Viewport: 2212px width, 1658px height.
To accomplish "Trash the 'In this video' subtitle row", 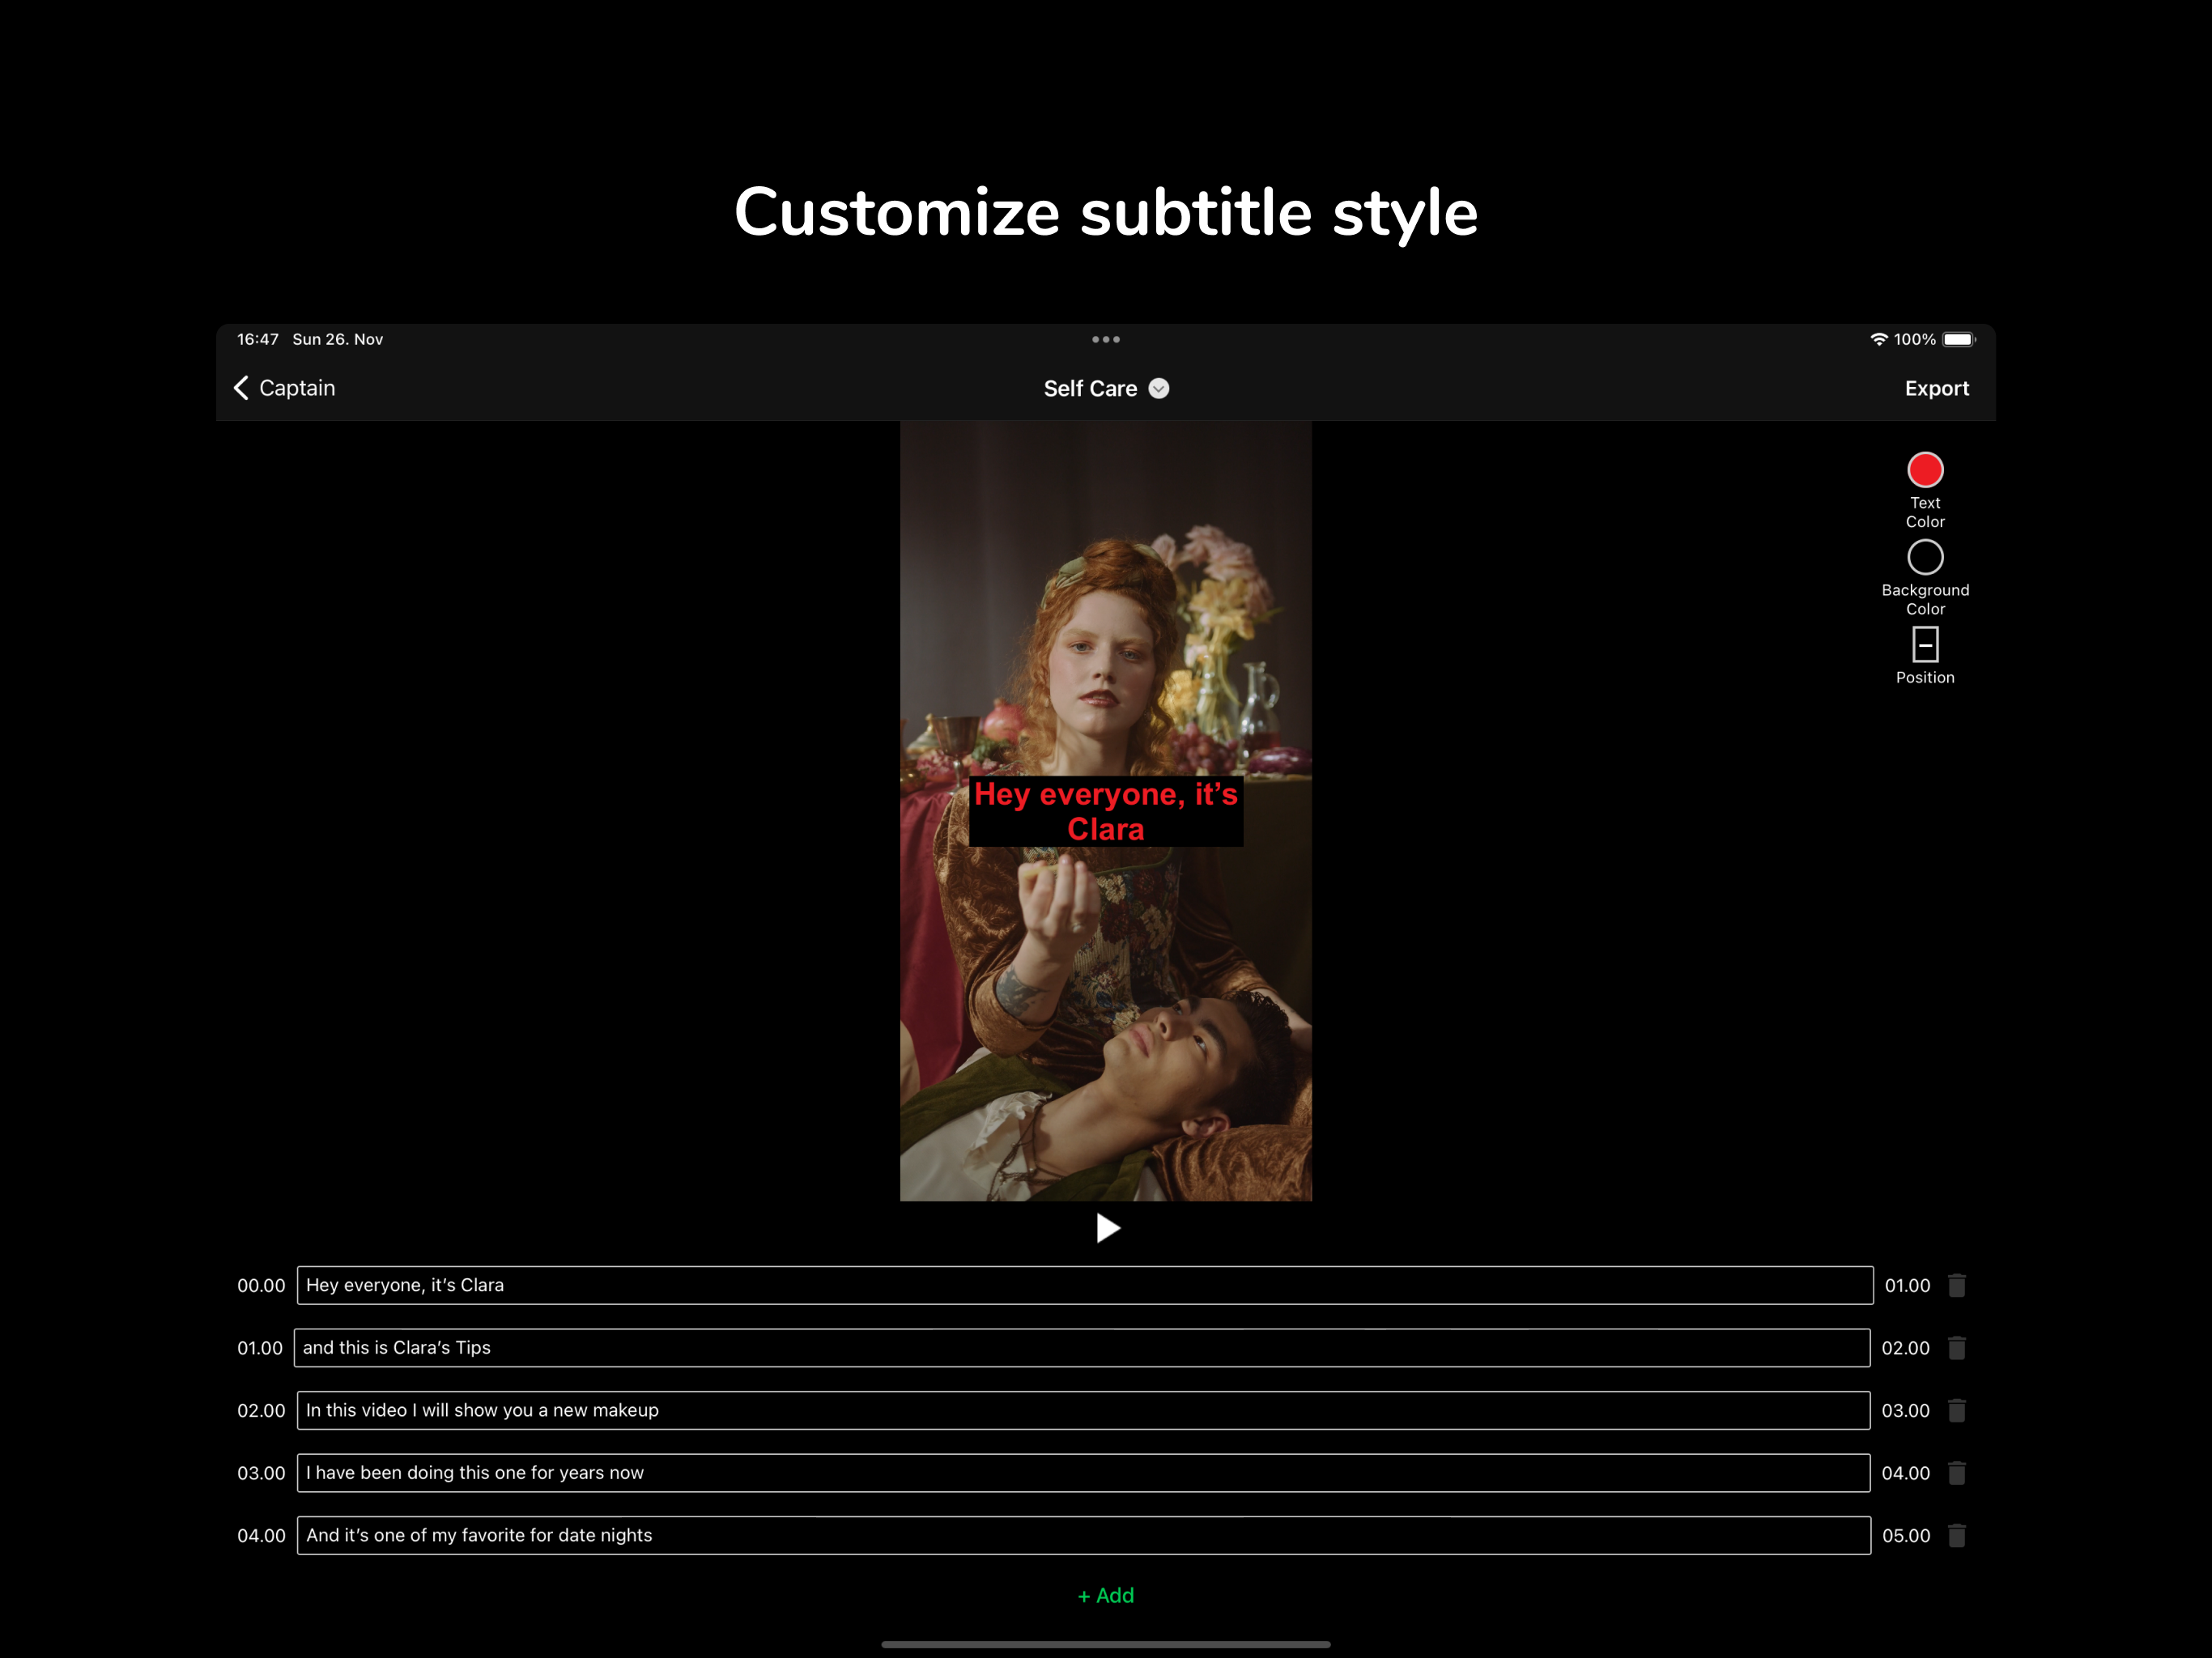I will (1956, 1410).
